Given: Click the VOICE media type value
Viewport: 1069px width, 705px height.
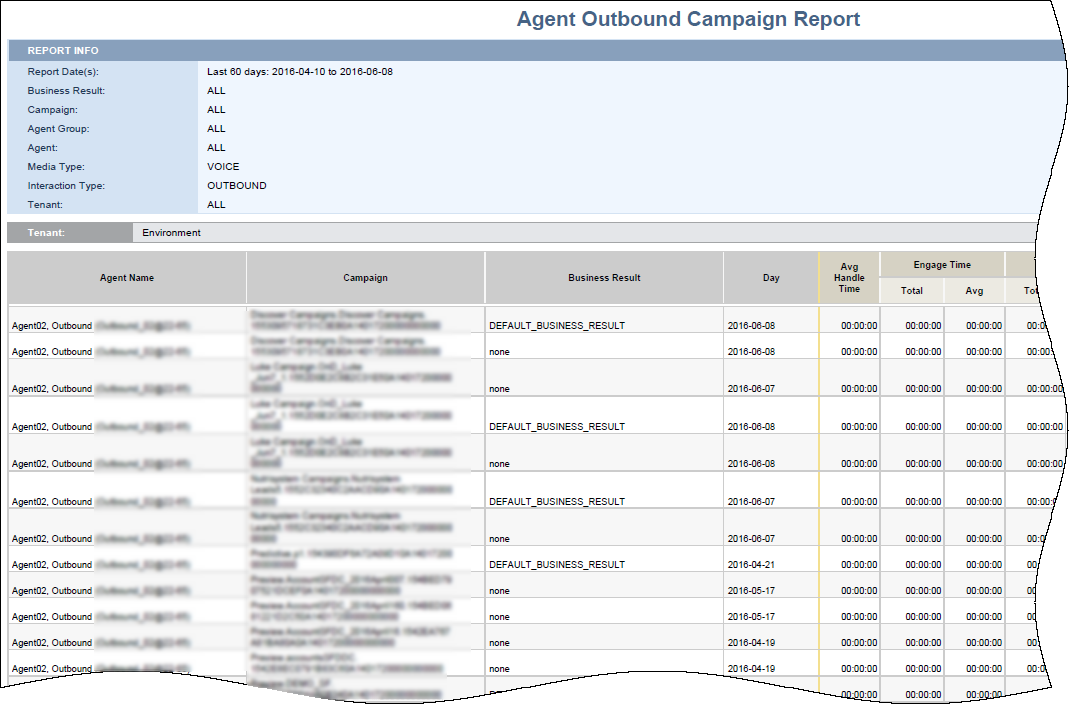Looking at the screenshot, I should point(223,167).
